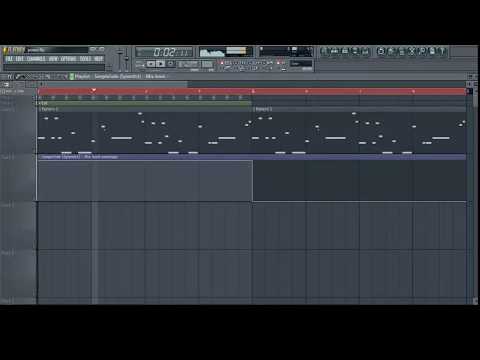
Task: Click the last shortcut icon for help
Action: (x=442, y=51)
